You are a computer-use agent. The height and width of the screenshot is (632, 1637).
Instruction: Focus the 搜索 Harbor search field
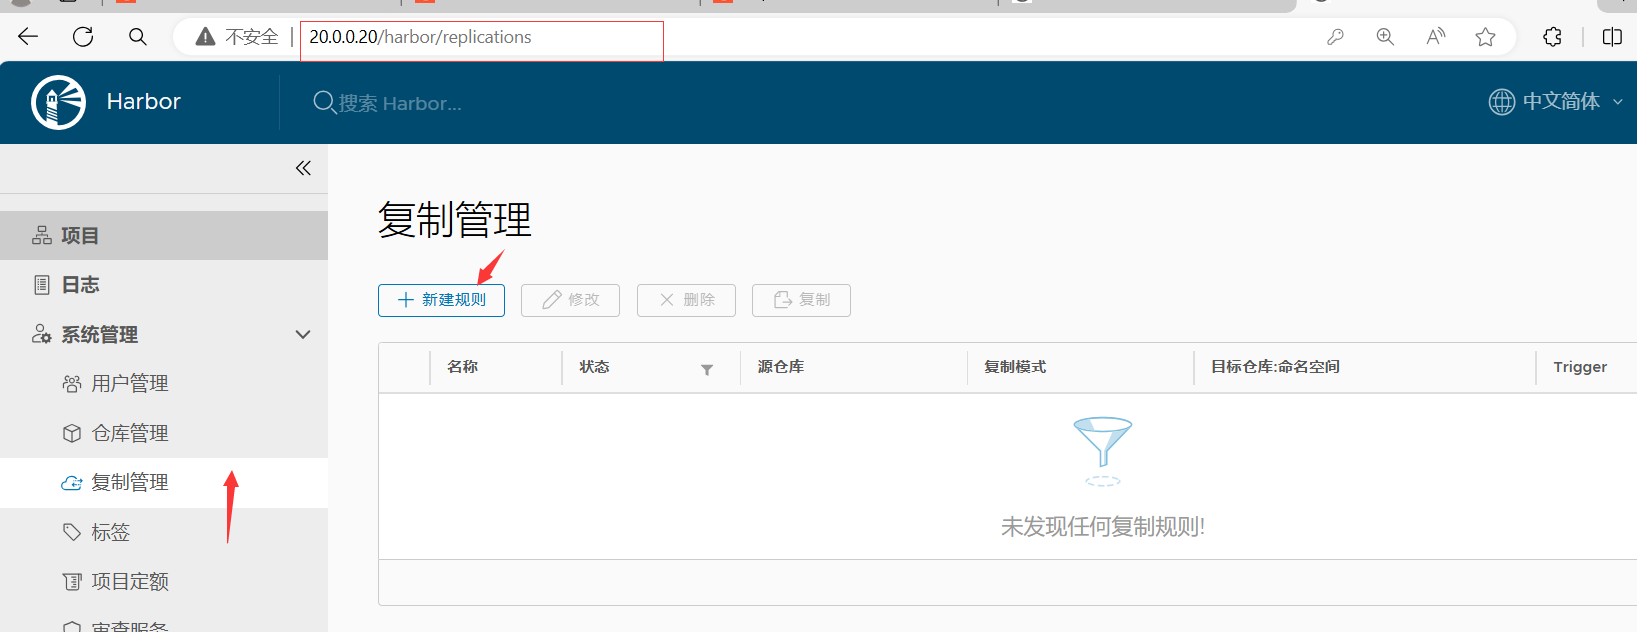pyautogui.click(x=400, y=103)
